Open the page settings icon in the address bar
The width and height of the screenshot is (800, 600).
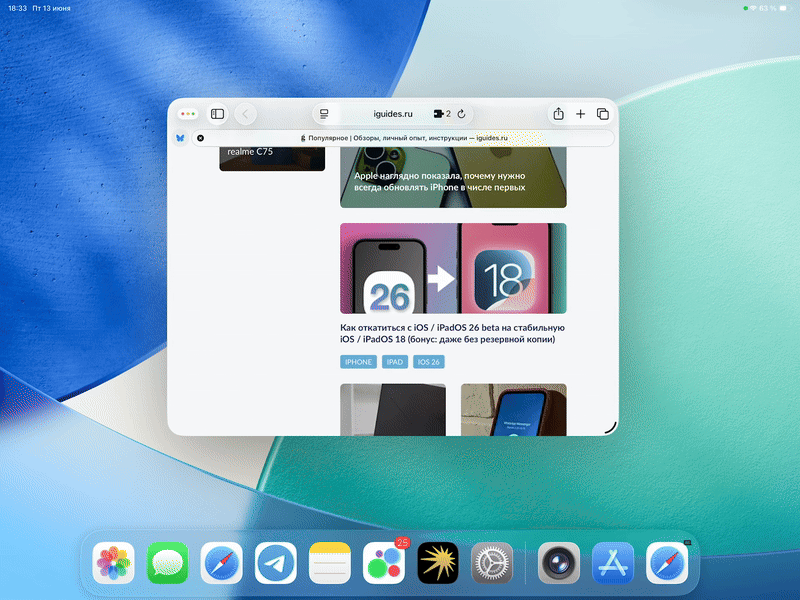[326, 113]
